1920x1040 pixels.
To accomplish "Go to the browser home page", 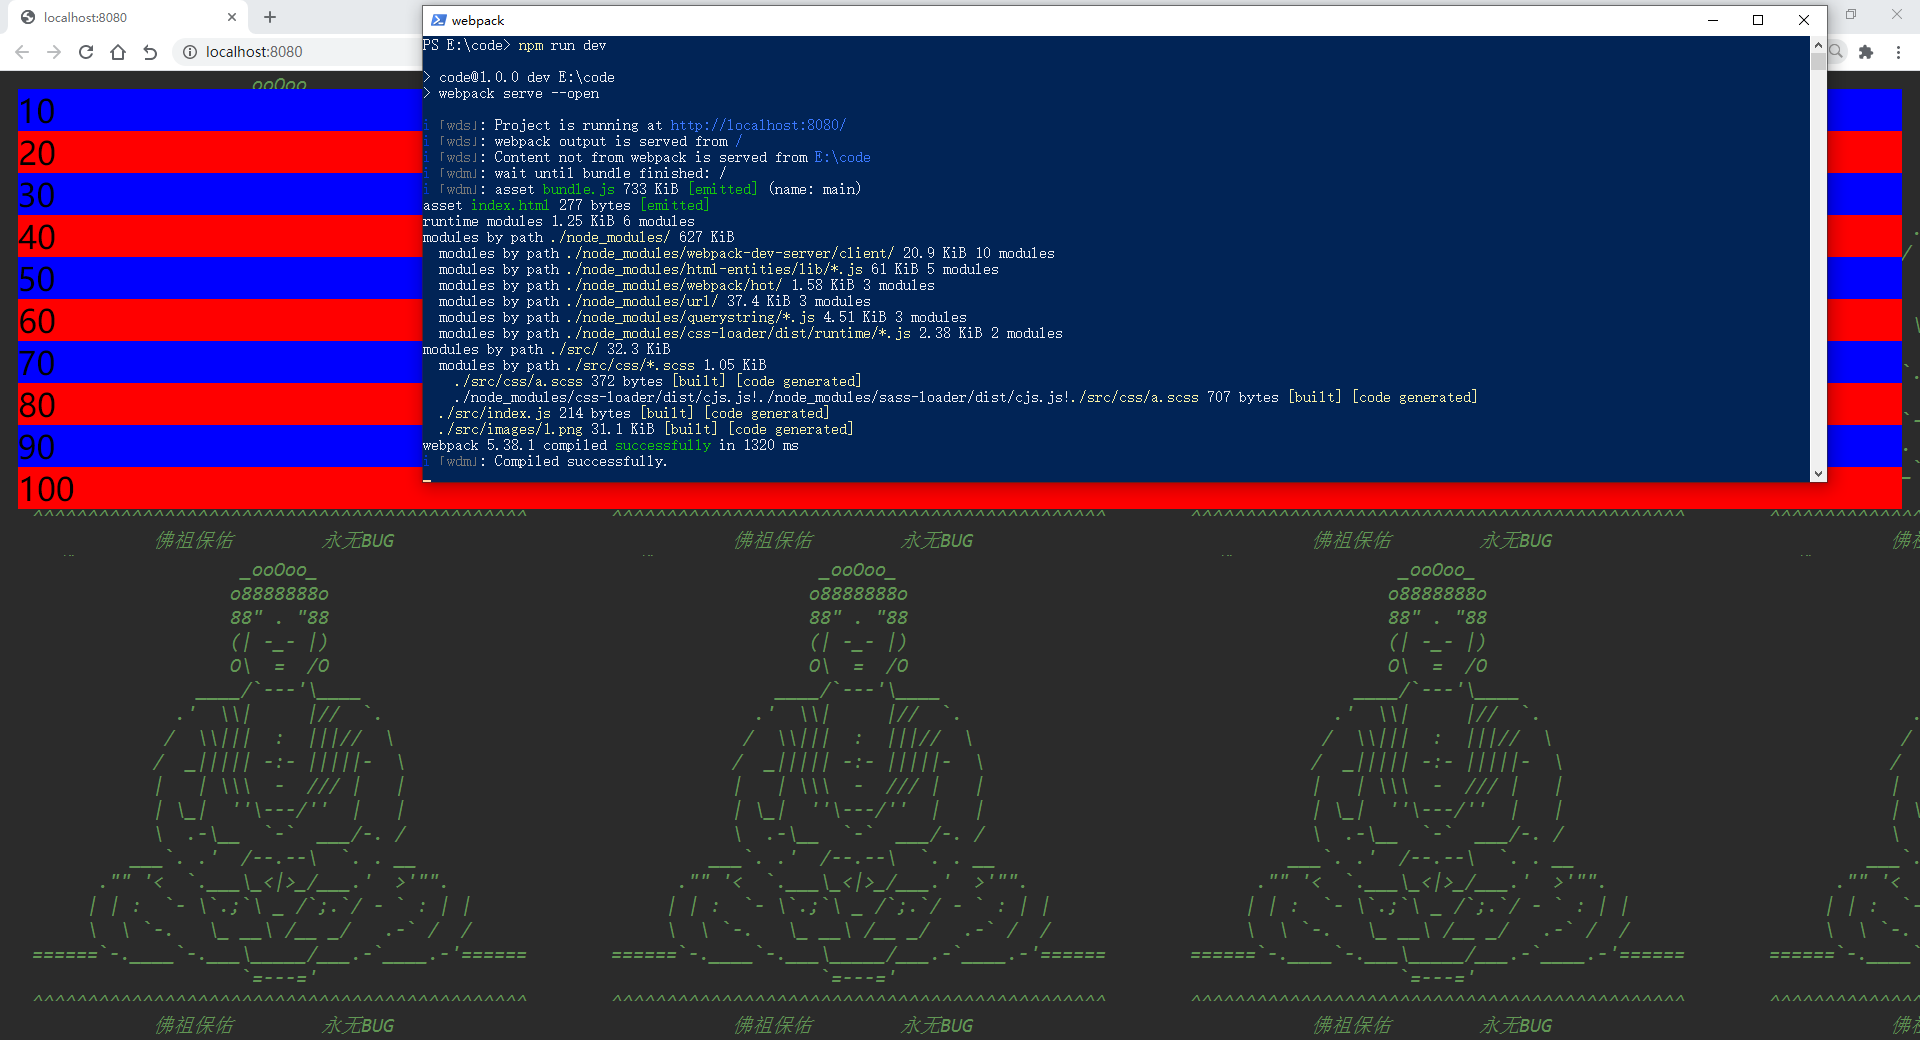I will pyautogui.click(x=118, y=52).
